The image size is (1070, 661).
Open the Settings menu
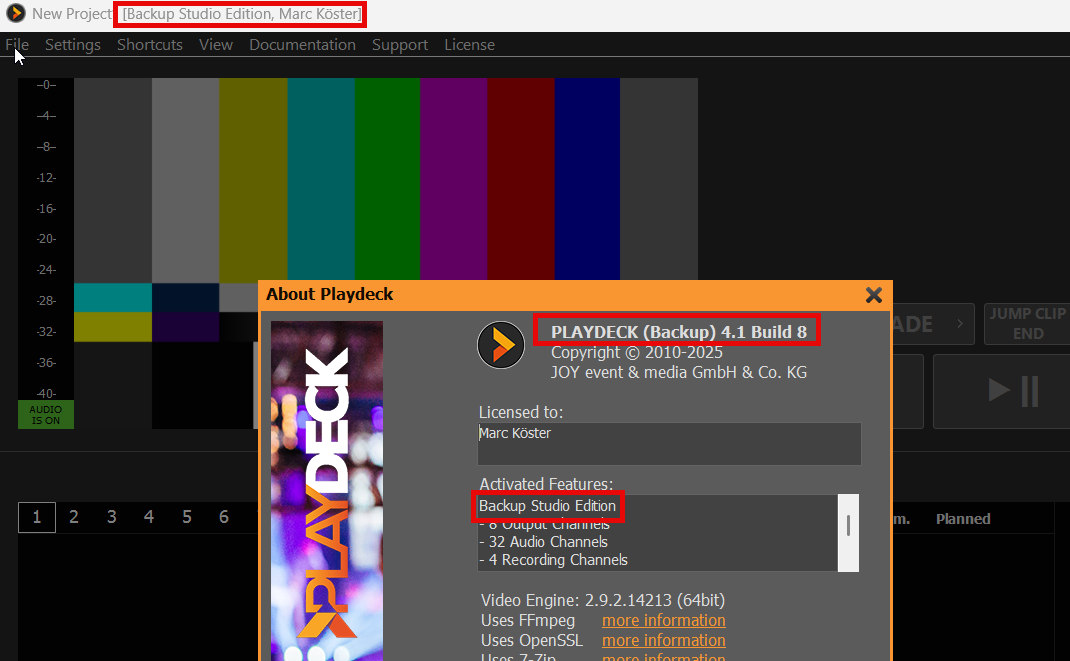pos(73,44)
